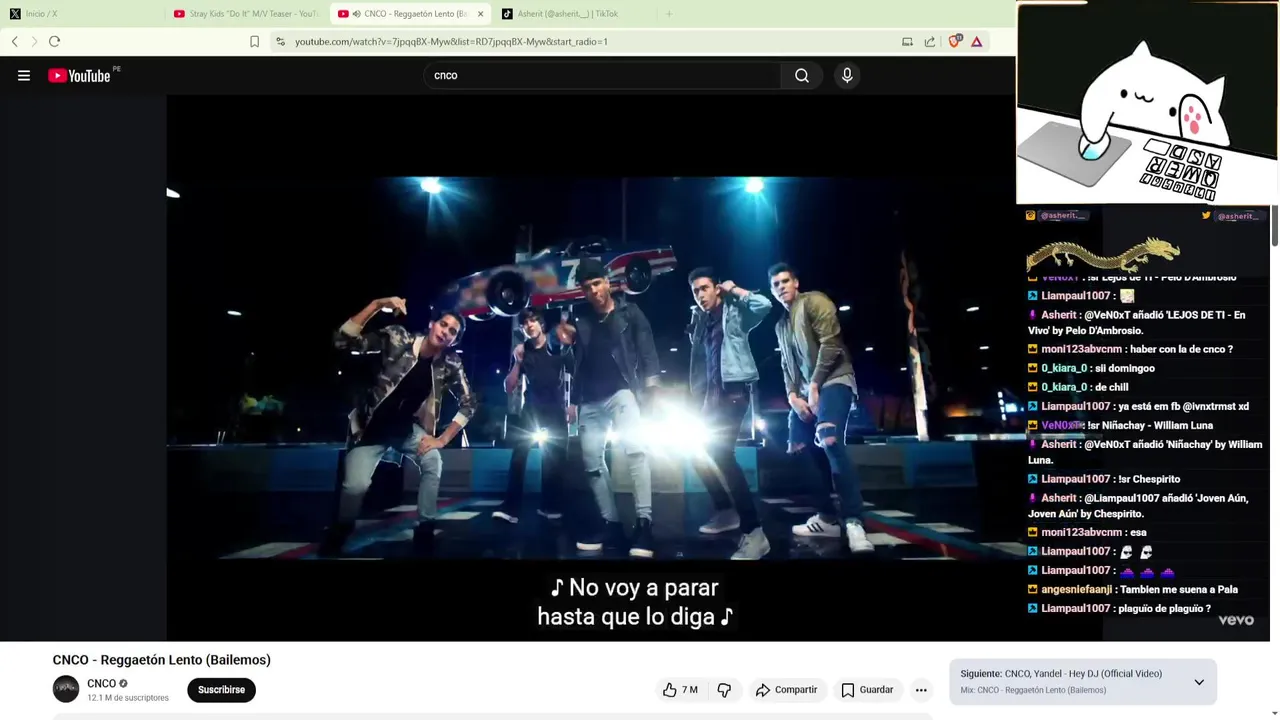Open site settings icon in address bar
The width and height of the screenshot is (1280, 720).
coord(281,41)
